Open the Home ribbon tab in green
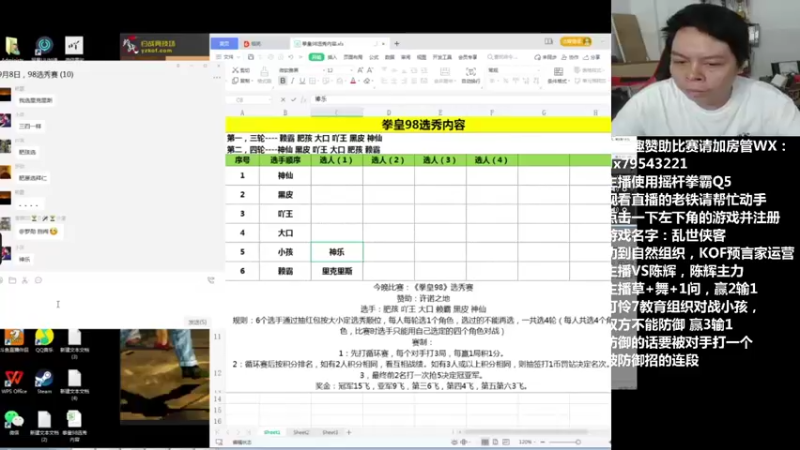The image size is (800, 450). 316,57
